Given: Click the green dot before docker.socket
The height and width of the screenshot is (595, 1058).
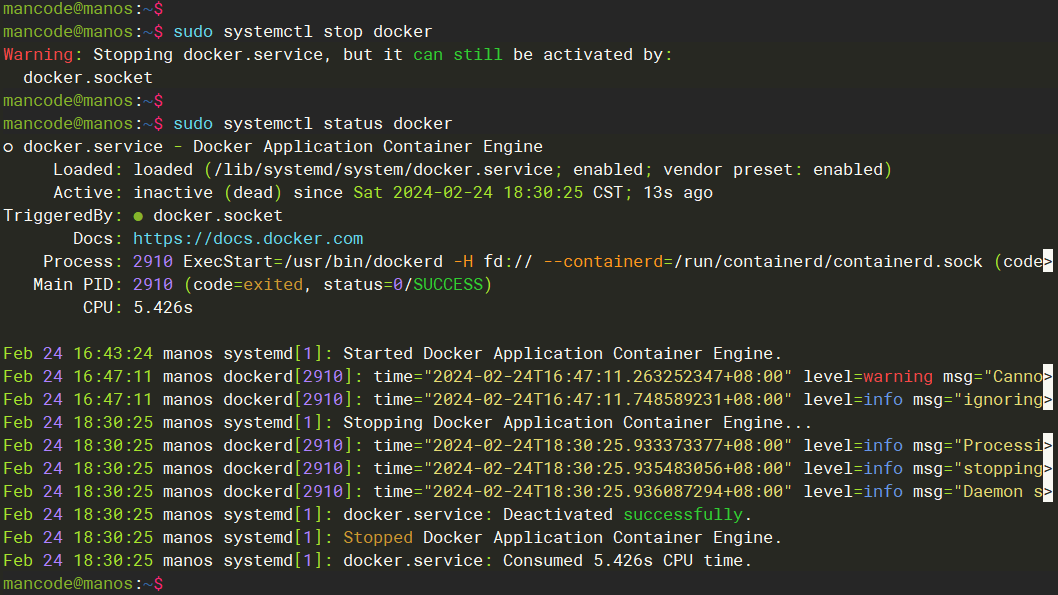Looking at the screenshot, I should click(138, 216).
